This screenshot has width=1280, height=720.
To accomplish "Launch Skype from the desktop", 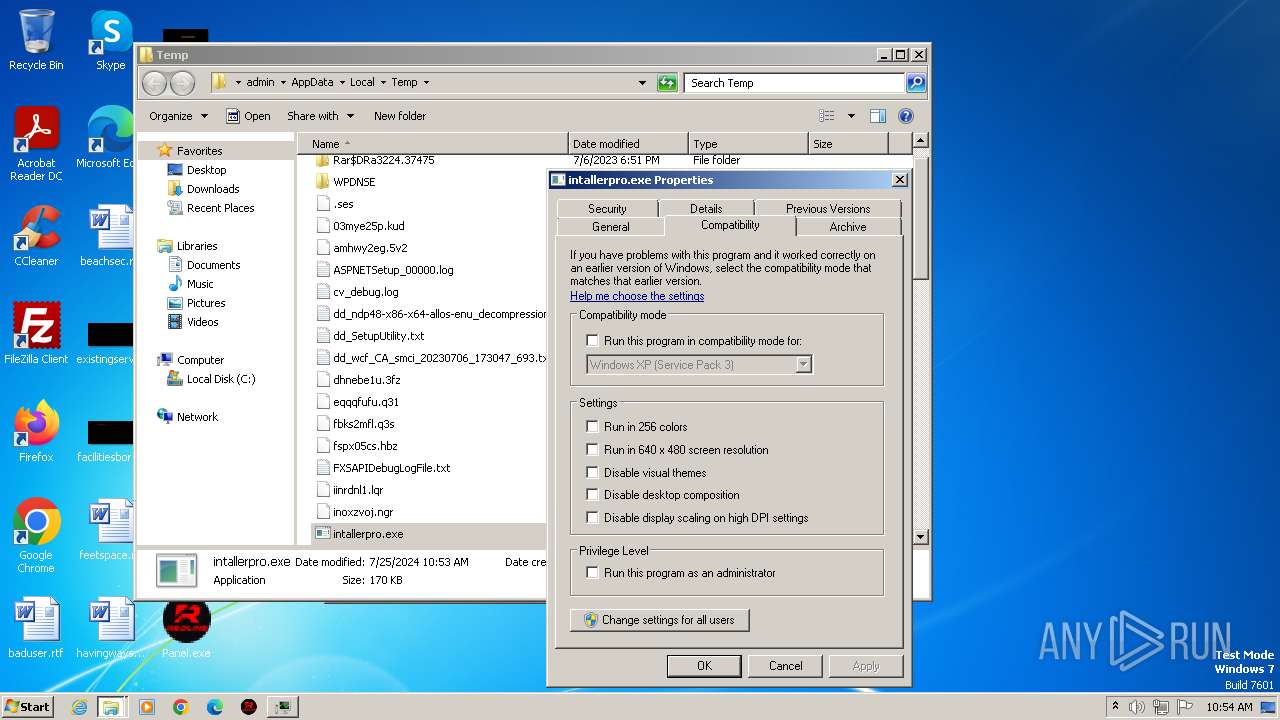I will (x=111, y=40).
